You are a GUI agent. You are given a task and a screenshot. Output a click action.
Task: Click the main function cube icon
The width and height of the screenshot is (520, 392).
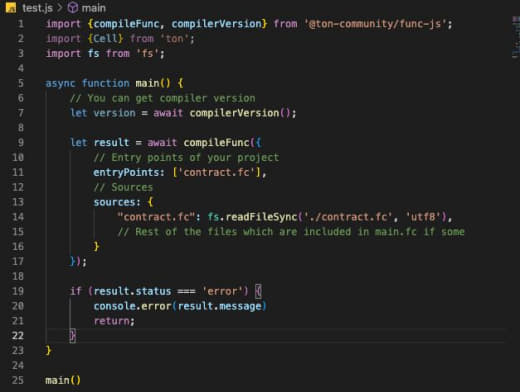pyautogui.click(x=73, y=8)
